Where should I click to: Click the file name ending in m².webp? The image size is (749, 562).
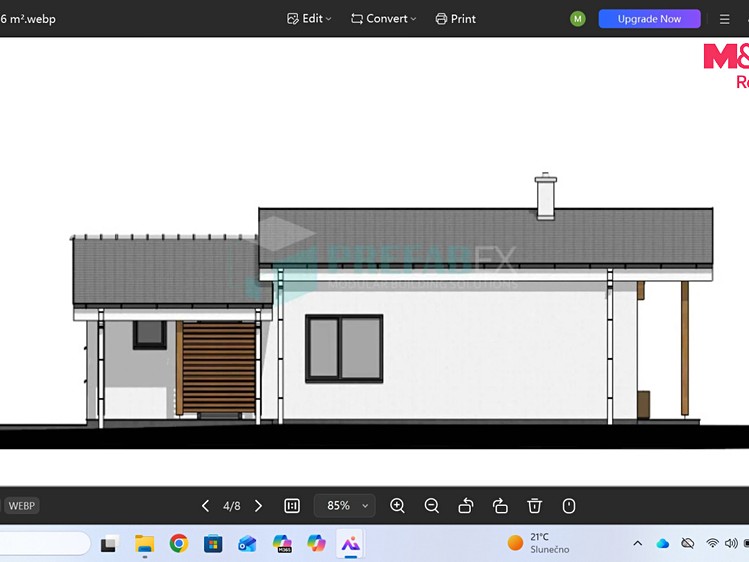(x=28, y=19)
